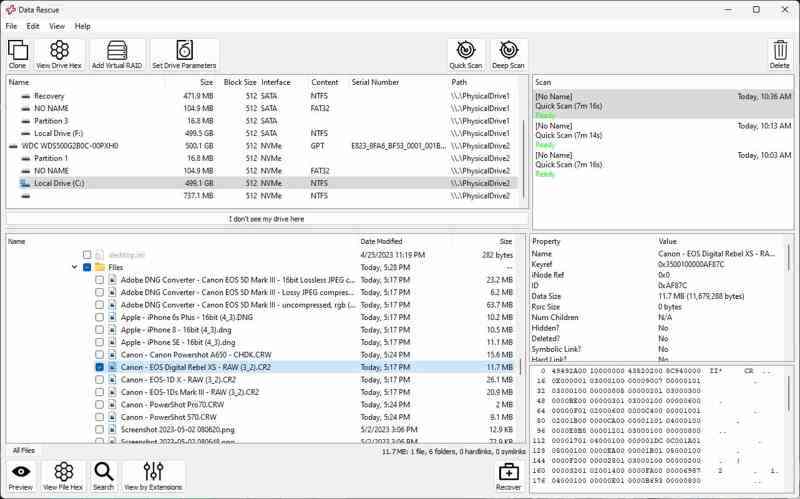The height and width of the screenshot is (499, 800).
Task: Click "I don't see my drive here"
Action: 265,218
